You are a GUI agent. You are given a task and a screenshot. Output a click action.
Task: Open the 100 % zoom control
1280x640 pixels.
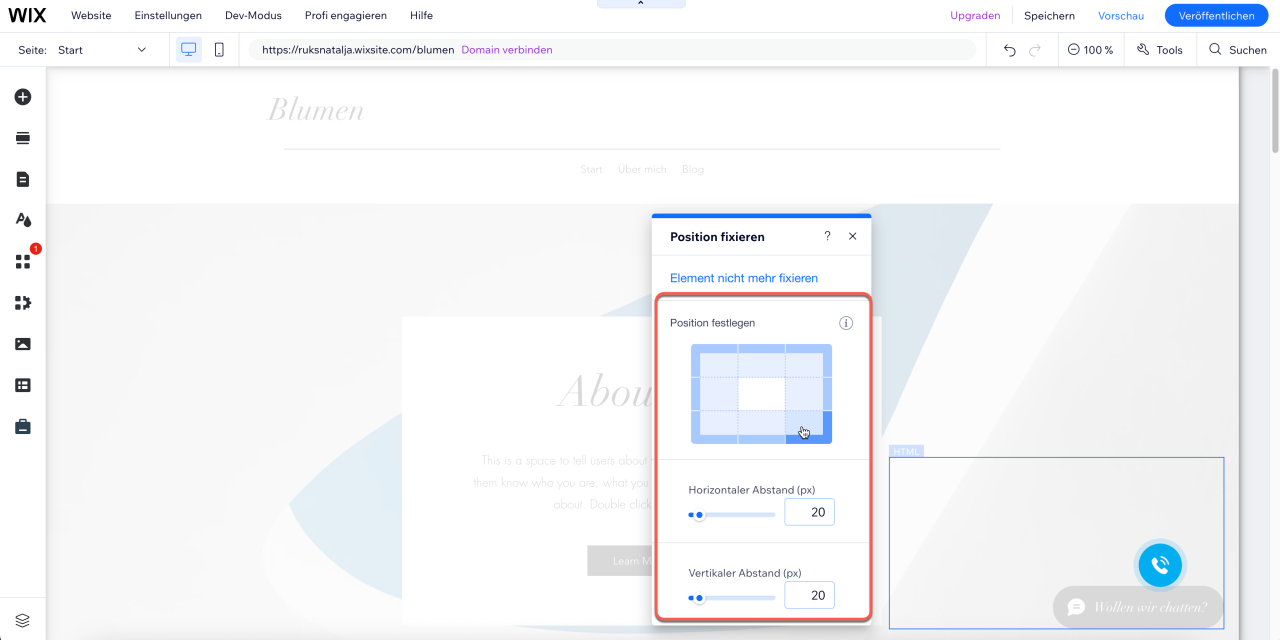1090,50
